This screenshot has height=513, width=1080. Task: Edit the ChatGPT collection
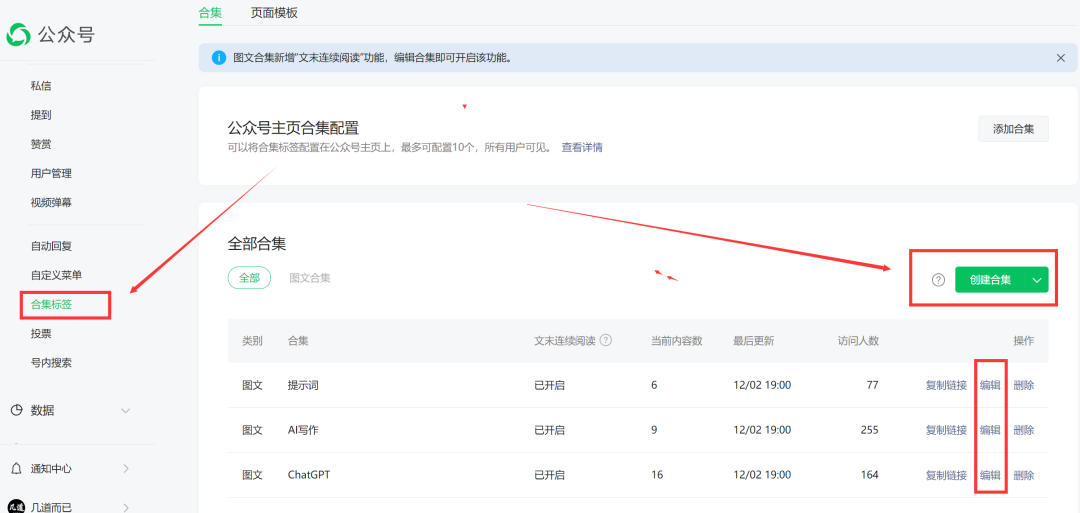990,474
